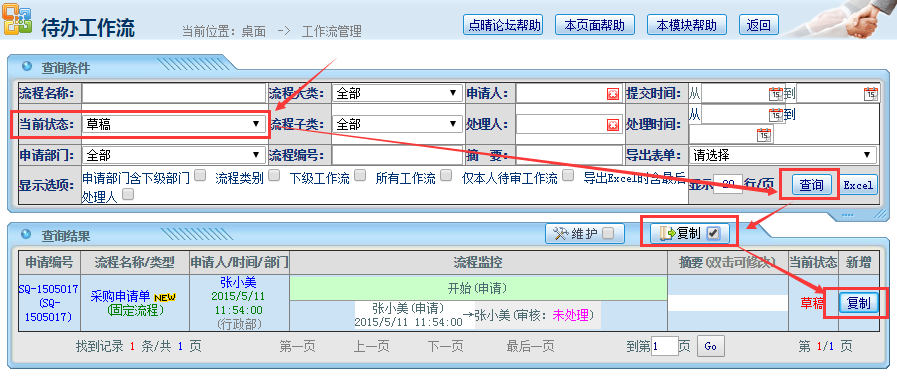Open the calendar for 处理时间 end date
This screenshot has height=384, width=897.
(x=764, y=135)
